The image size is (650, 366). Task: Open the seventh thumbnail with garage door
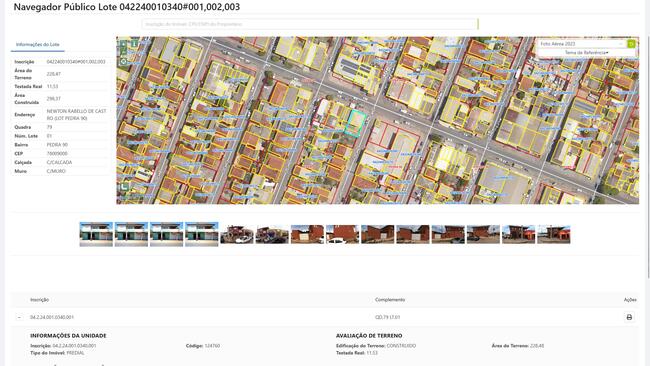(307, 234)
